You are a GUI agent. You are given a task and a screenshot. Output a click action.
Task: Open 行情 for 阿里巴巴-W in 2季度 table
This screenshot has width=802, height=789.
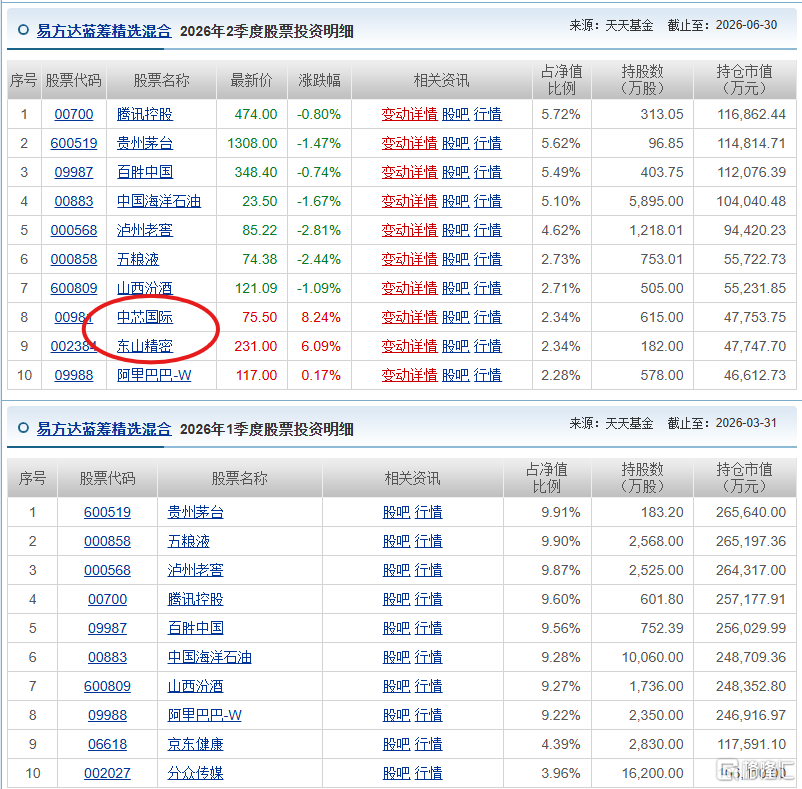(487, 375)
